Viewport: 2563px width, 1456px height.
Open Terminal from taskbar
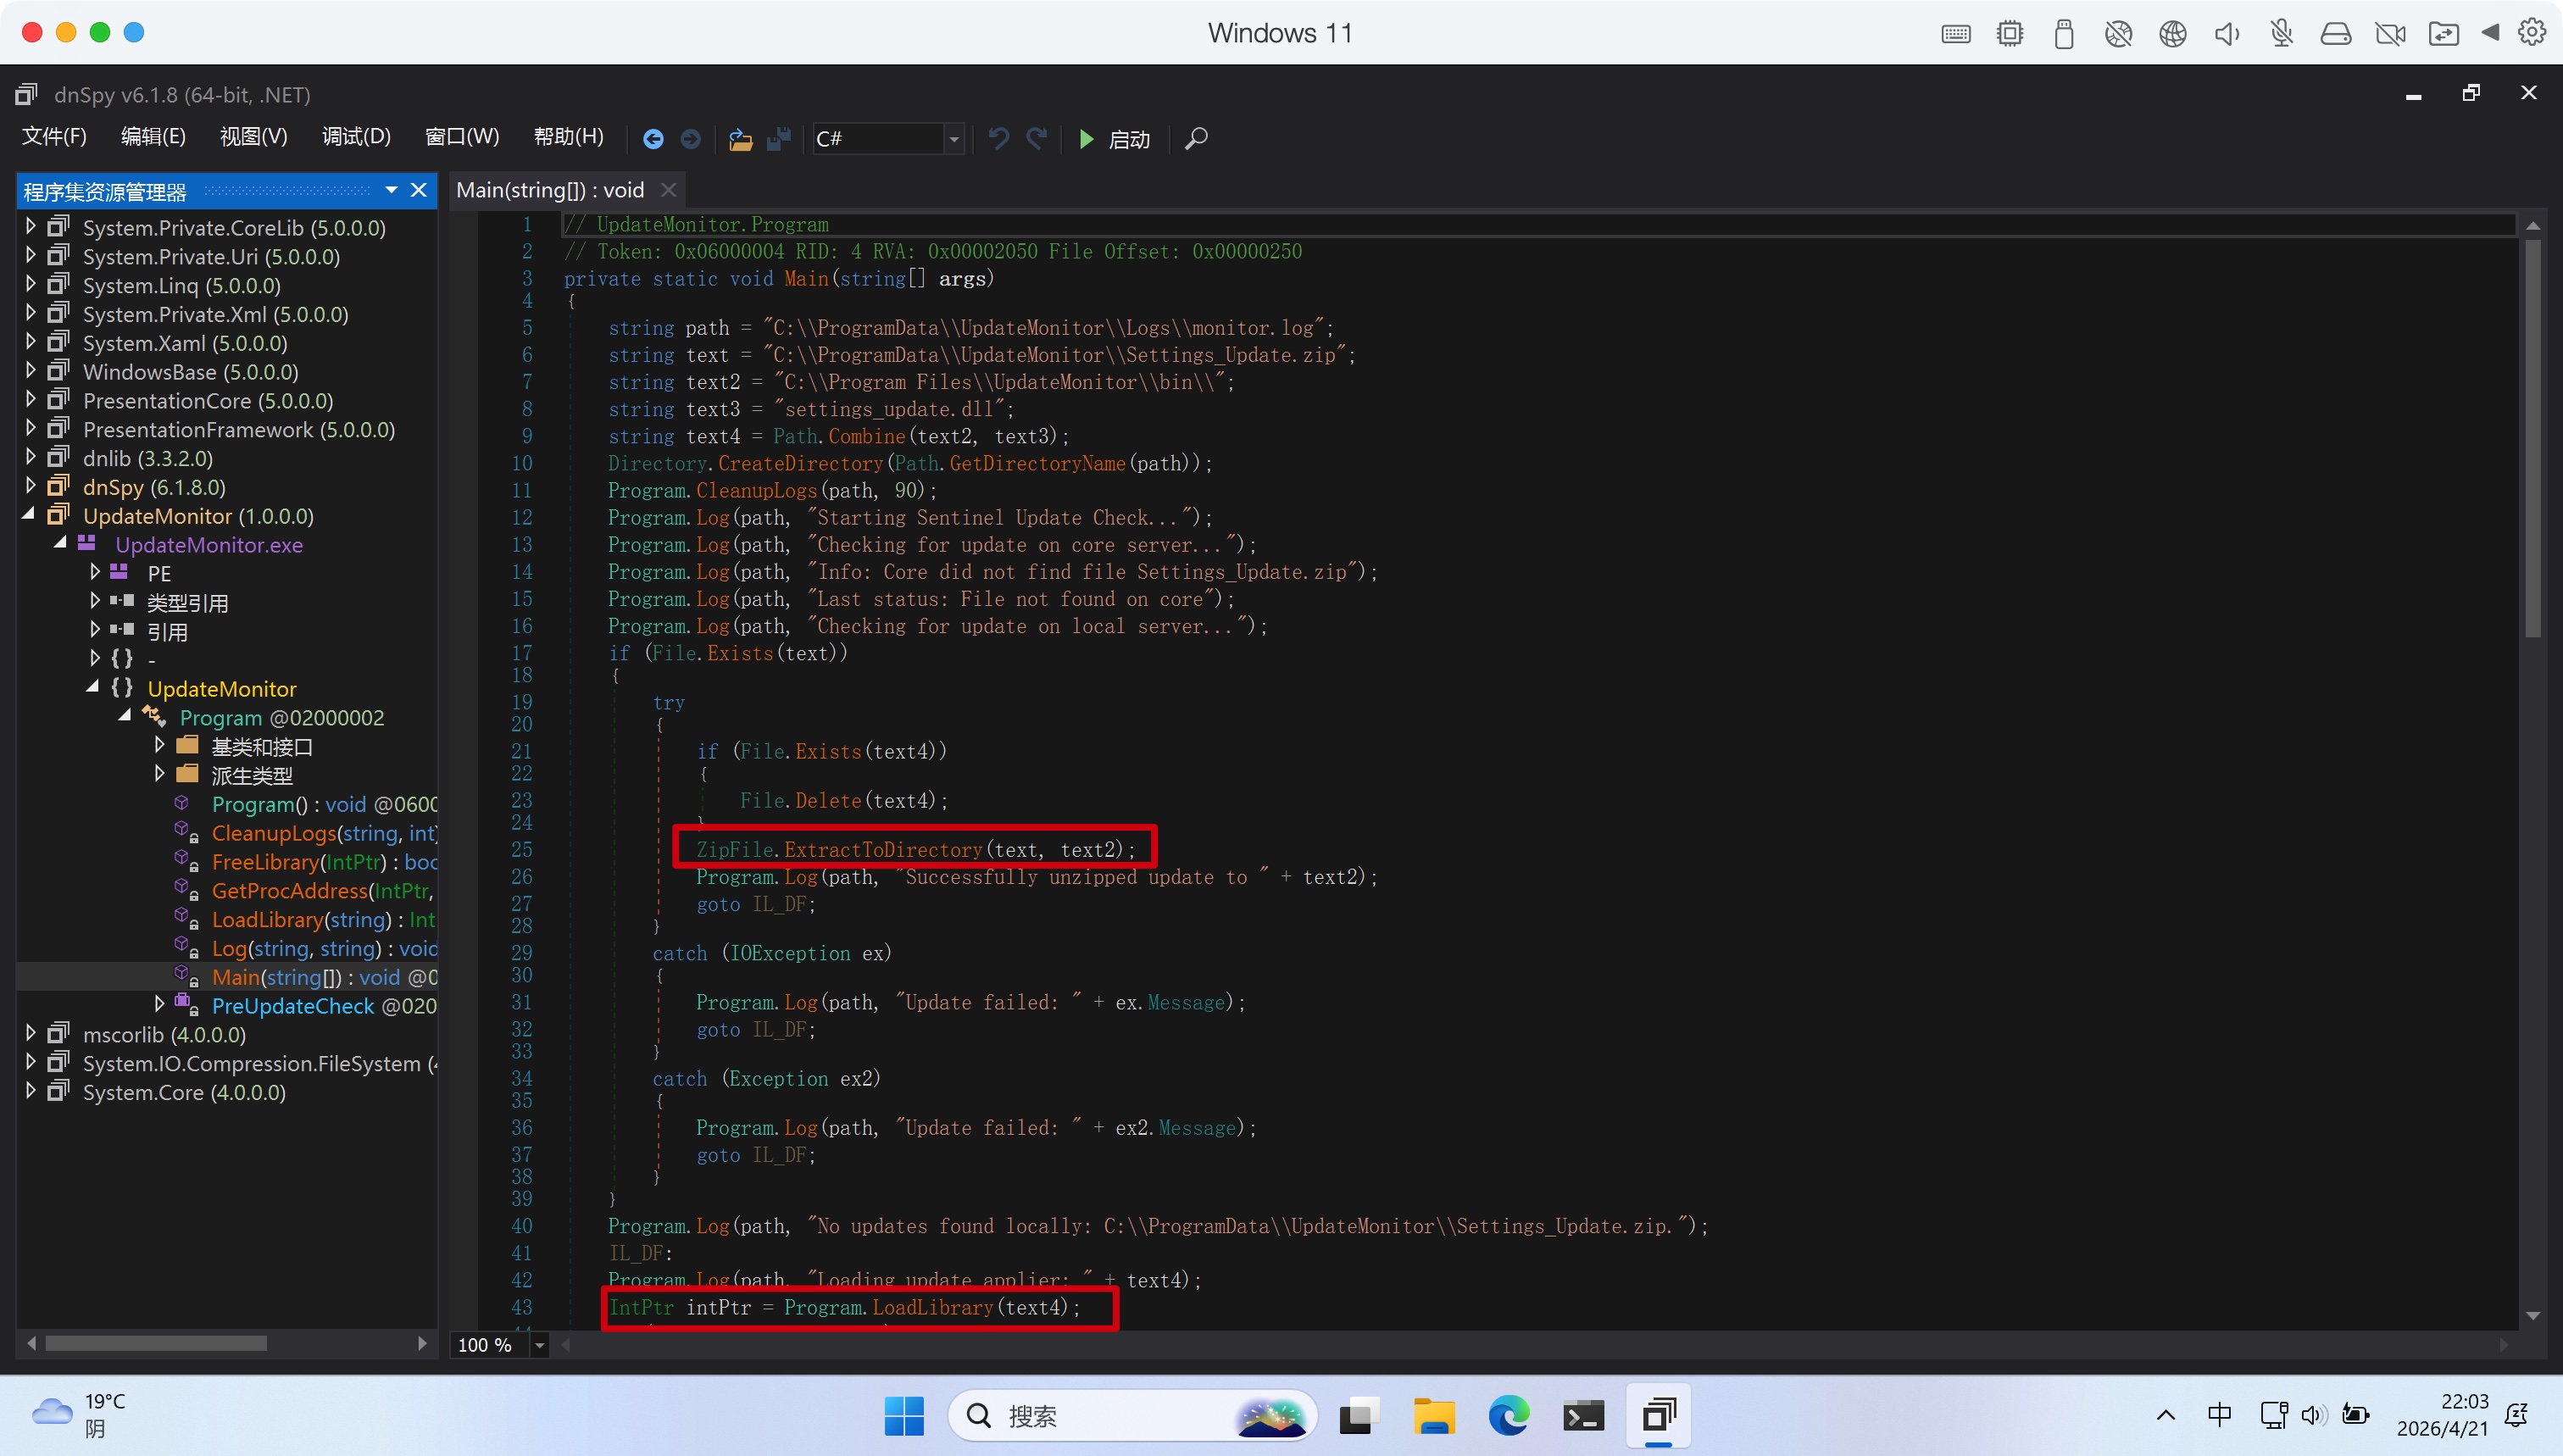pyautogui.click(x=1583, y=1416)
